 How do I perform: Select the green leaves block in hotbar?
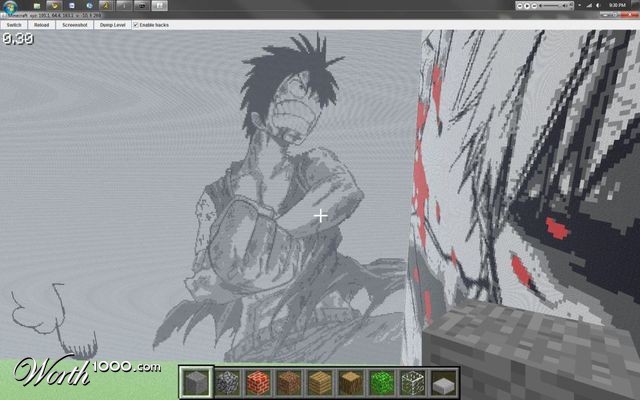pyautogui.click(x=381, y=382)
